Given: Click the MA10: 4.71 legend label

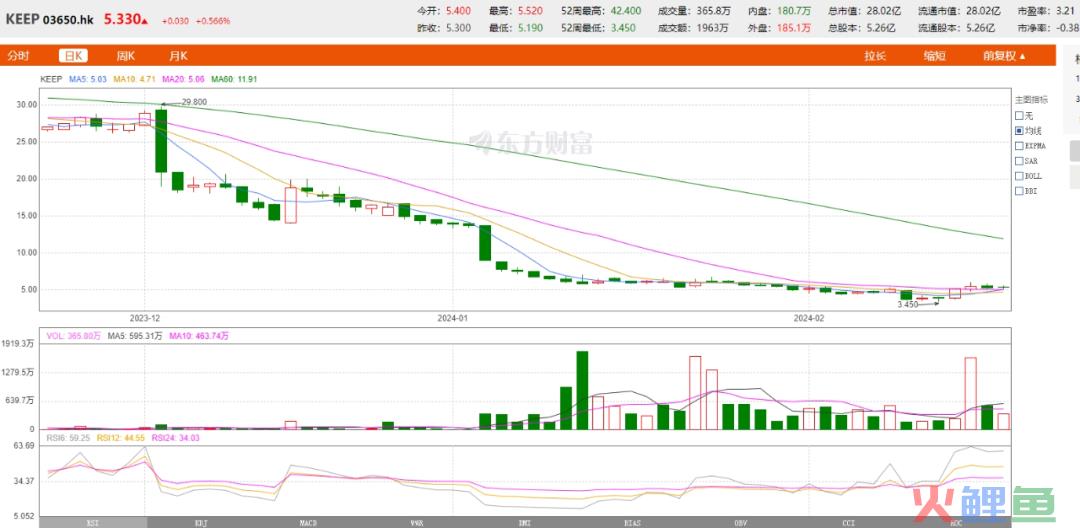Looking at the screenshot, I should [x=134, y=80].
